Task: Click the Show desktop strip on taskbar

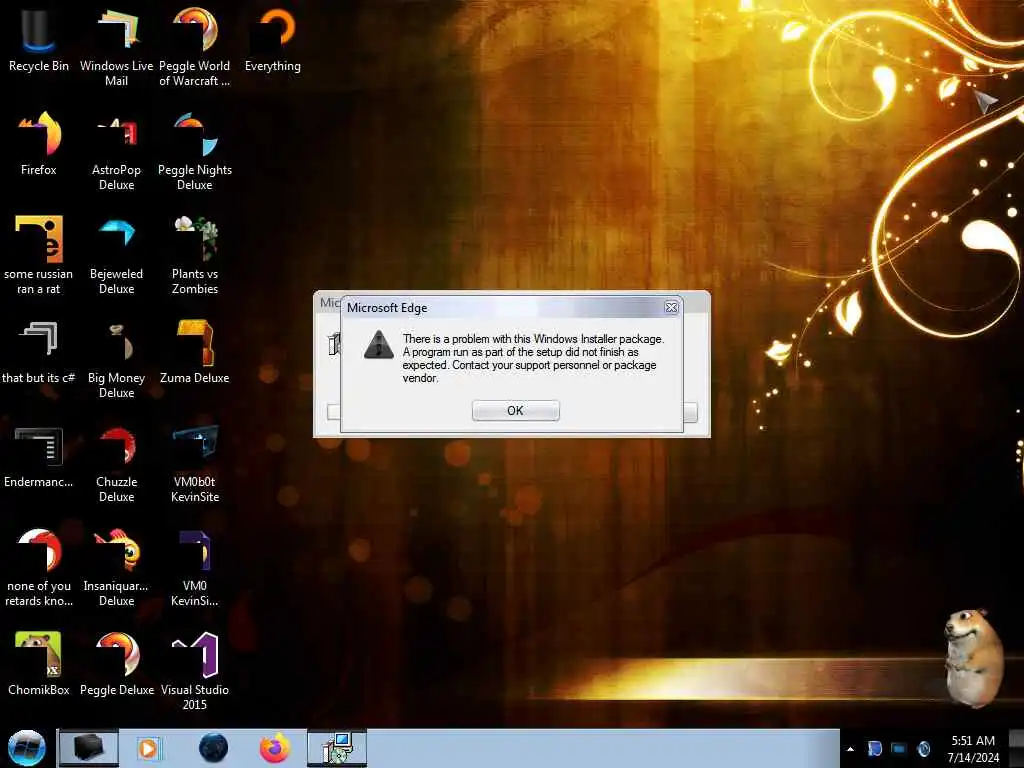Action: point(1016,748)
